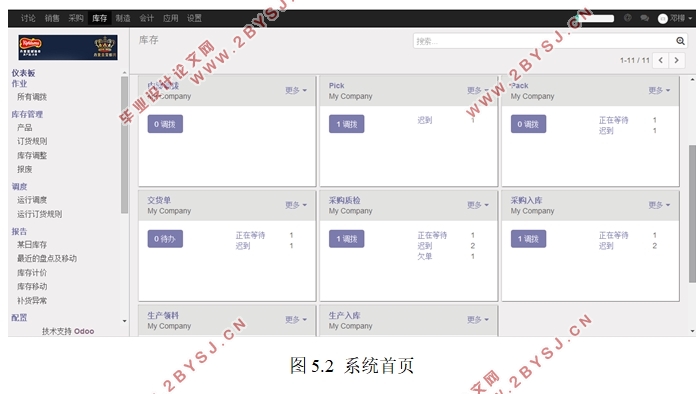Click the 1 调拨 button in Pick card

click(346, 124)
